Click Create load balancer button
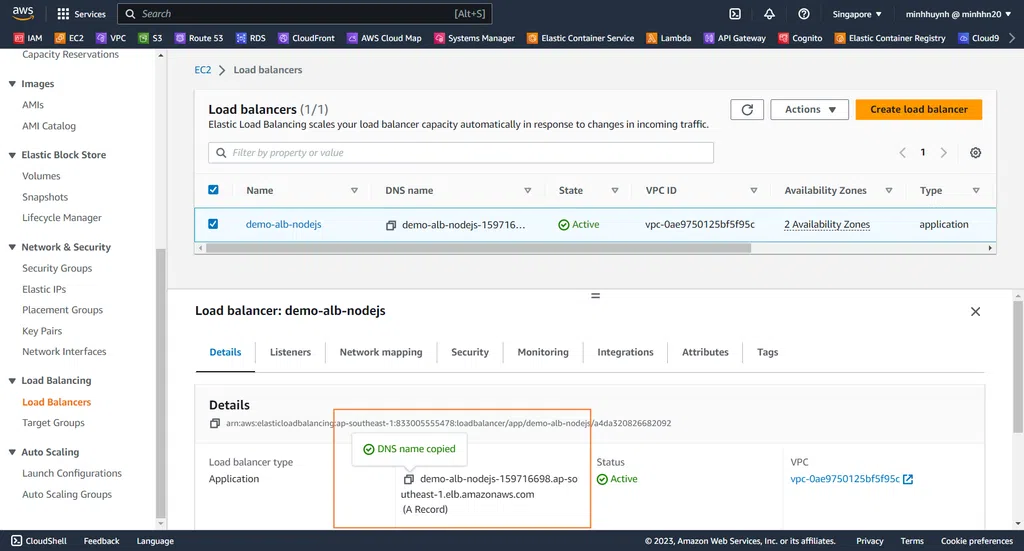1024x551 pixels. pyautogui.click(x=919, y=110)
